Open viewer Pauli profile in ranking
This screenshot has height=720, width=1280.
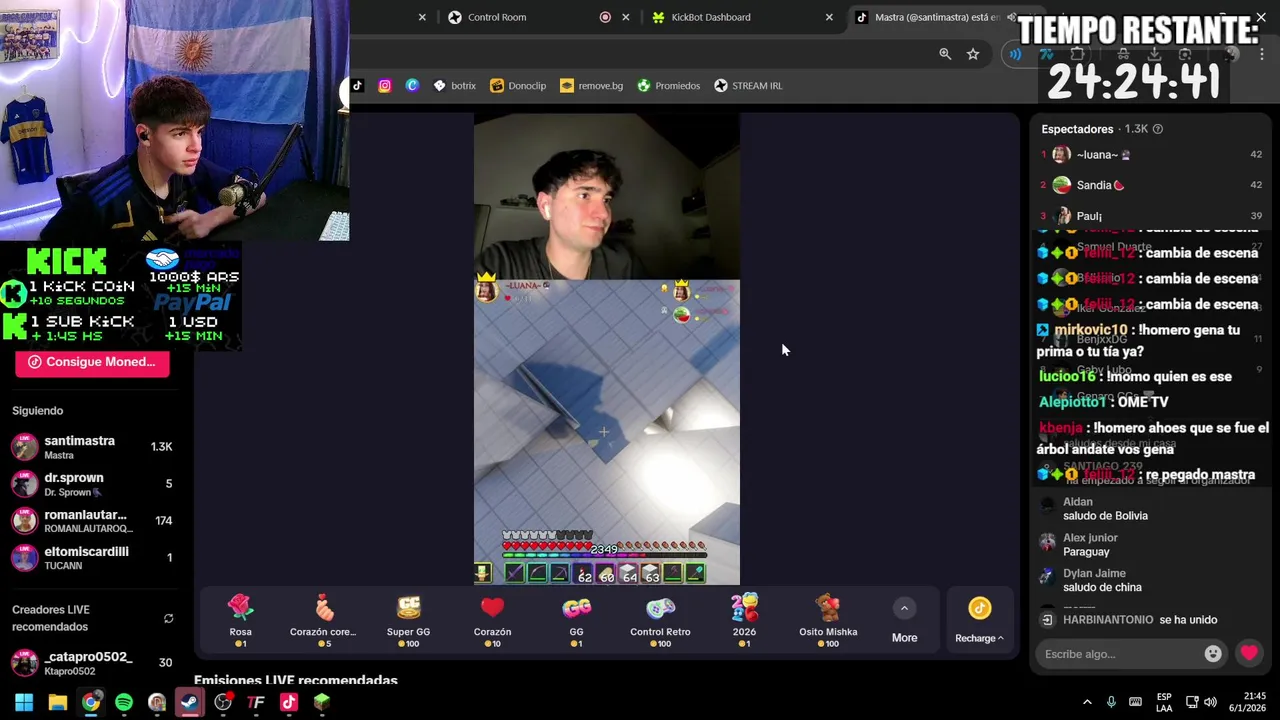click(1152, 215)
